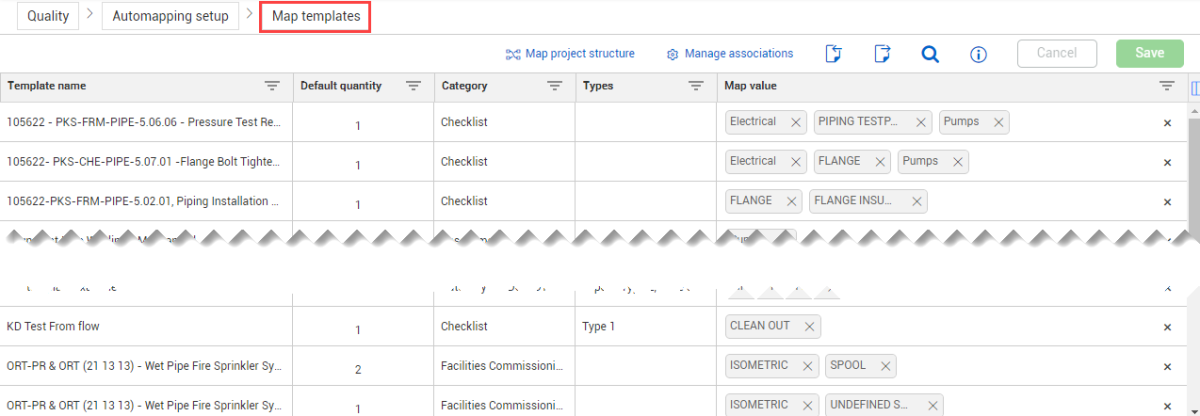The width and height of the screenshot is (1200, 416).
Task: Delete the KD Test From flow row
Action: pyautogui.click(x=1167, y=327)
